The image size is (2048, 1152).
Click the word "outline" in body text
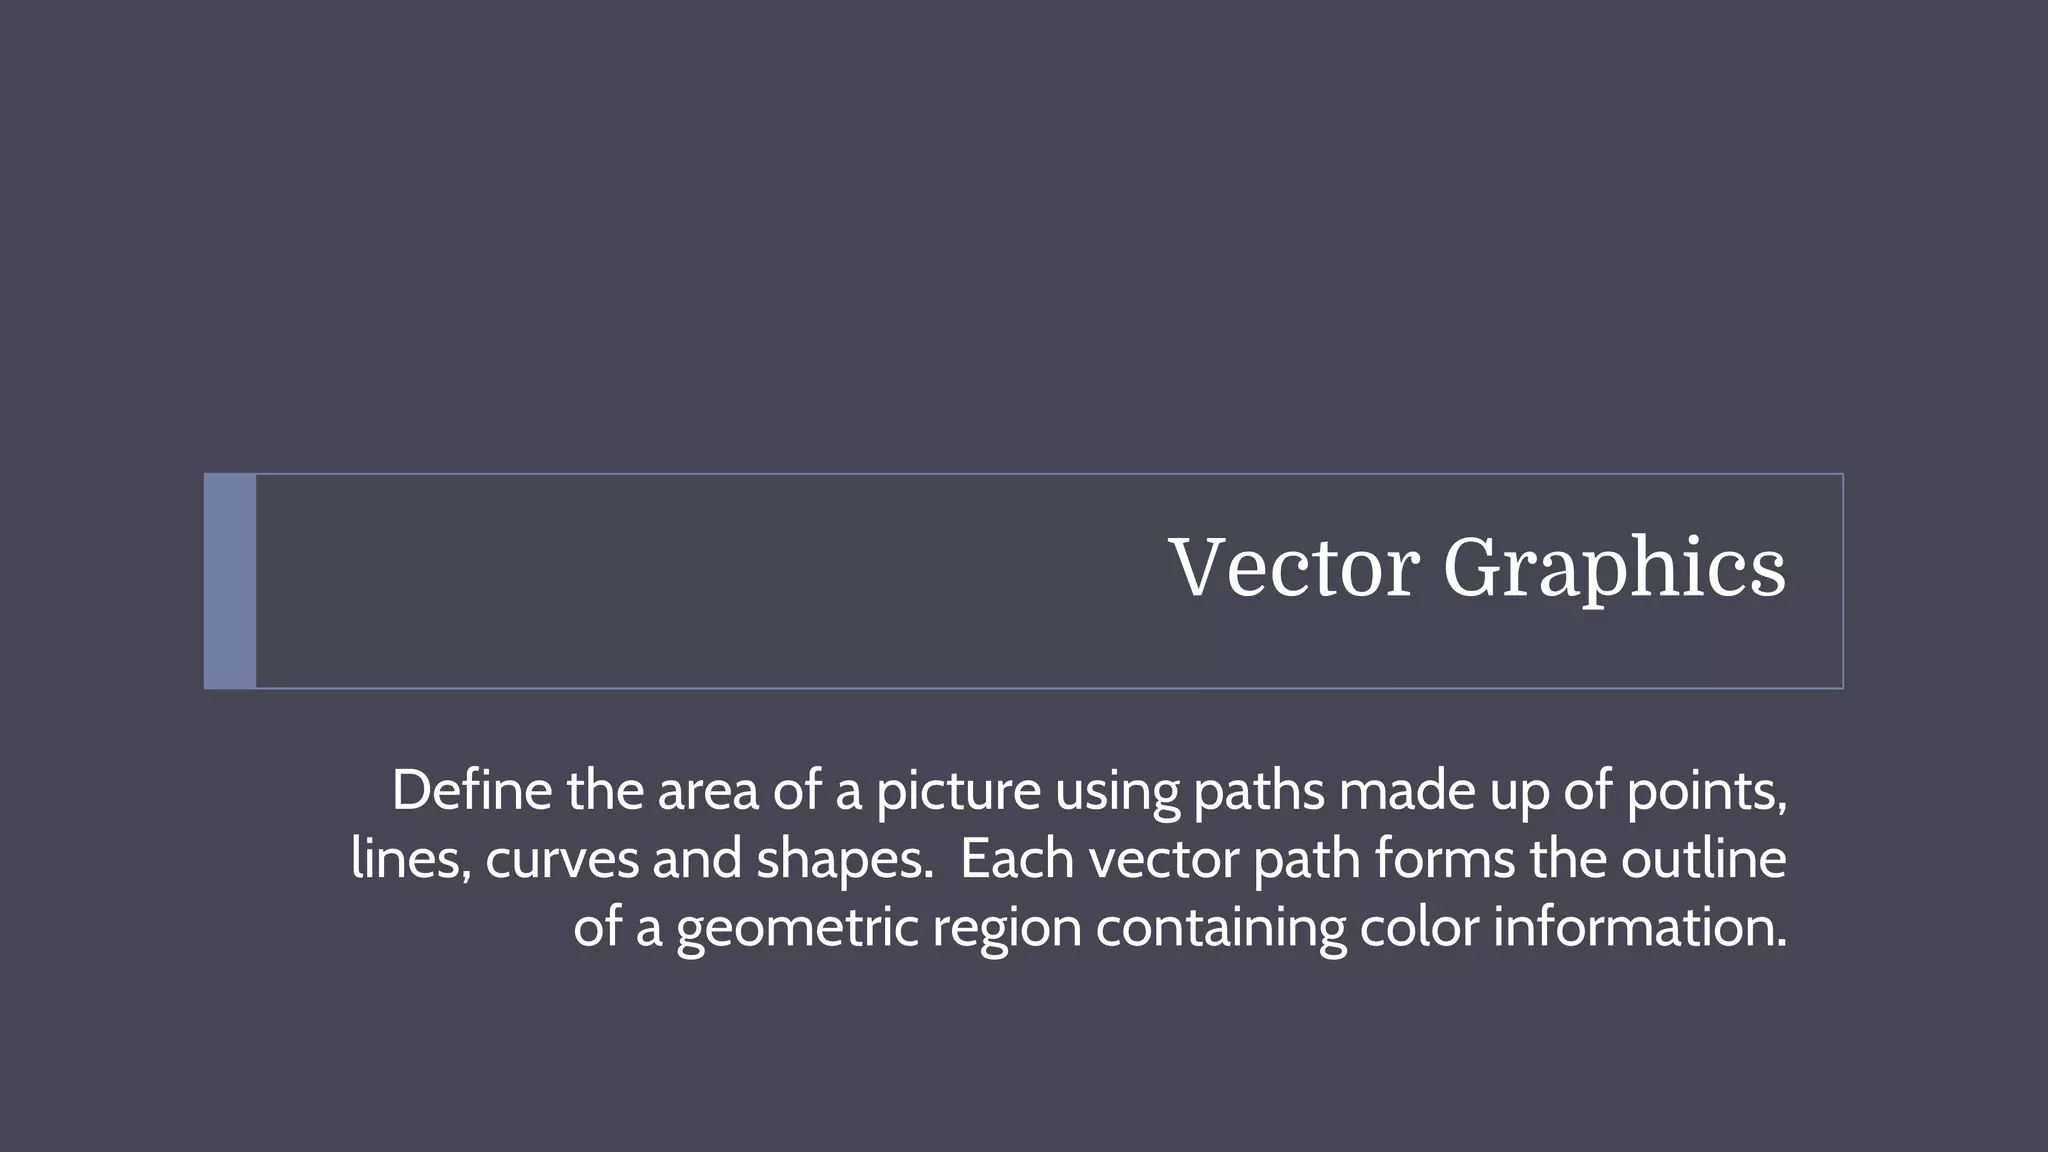(1704, 859)
